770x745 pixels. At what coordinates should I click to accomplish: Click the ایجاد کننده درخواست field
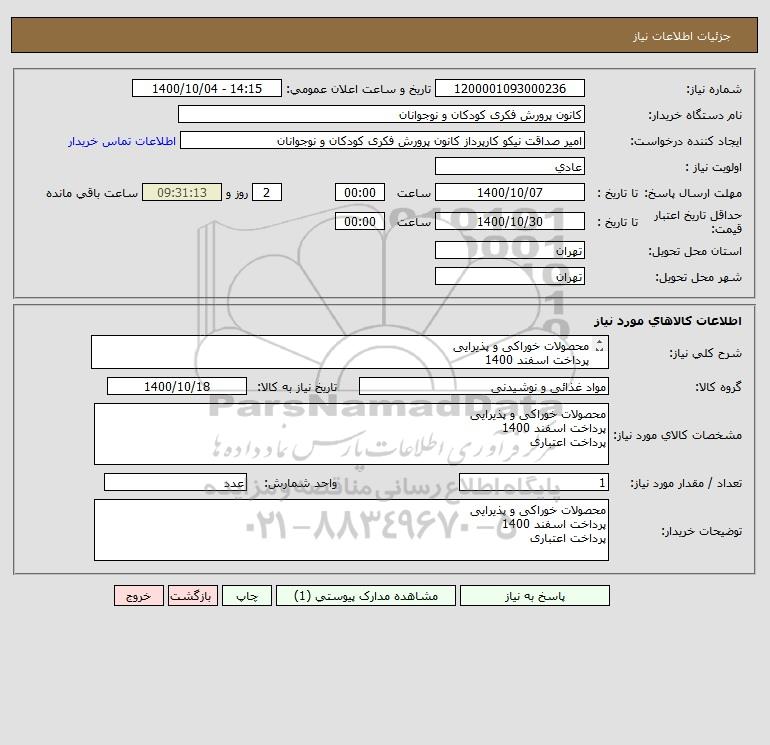click(x=383, y=140)
